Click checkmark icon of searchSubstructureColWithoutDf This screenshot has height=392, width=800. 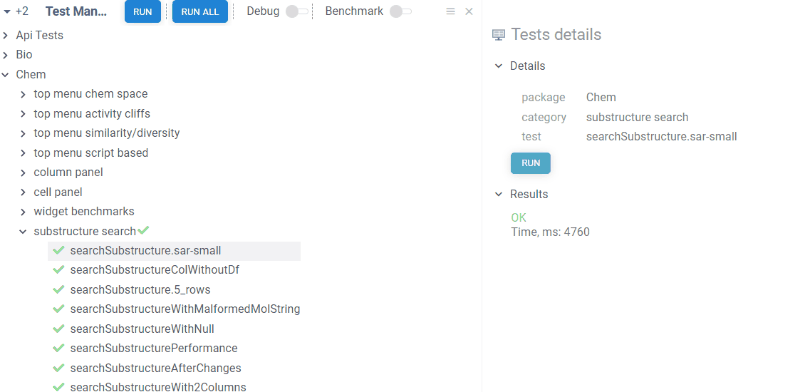[x=59, y=270]
